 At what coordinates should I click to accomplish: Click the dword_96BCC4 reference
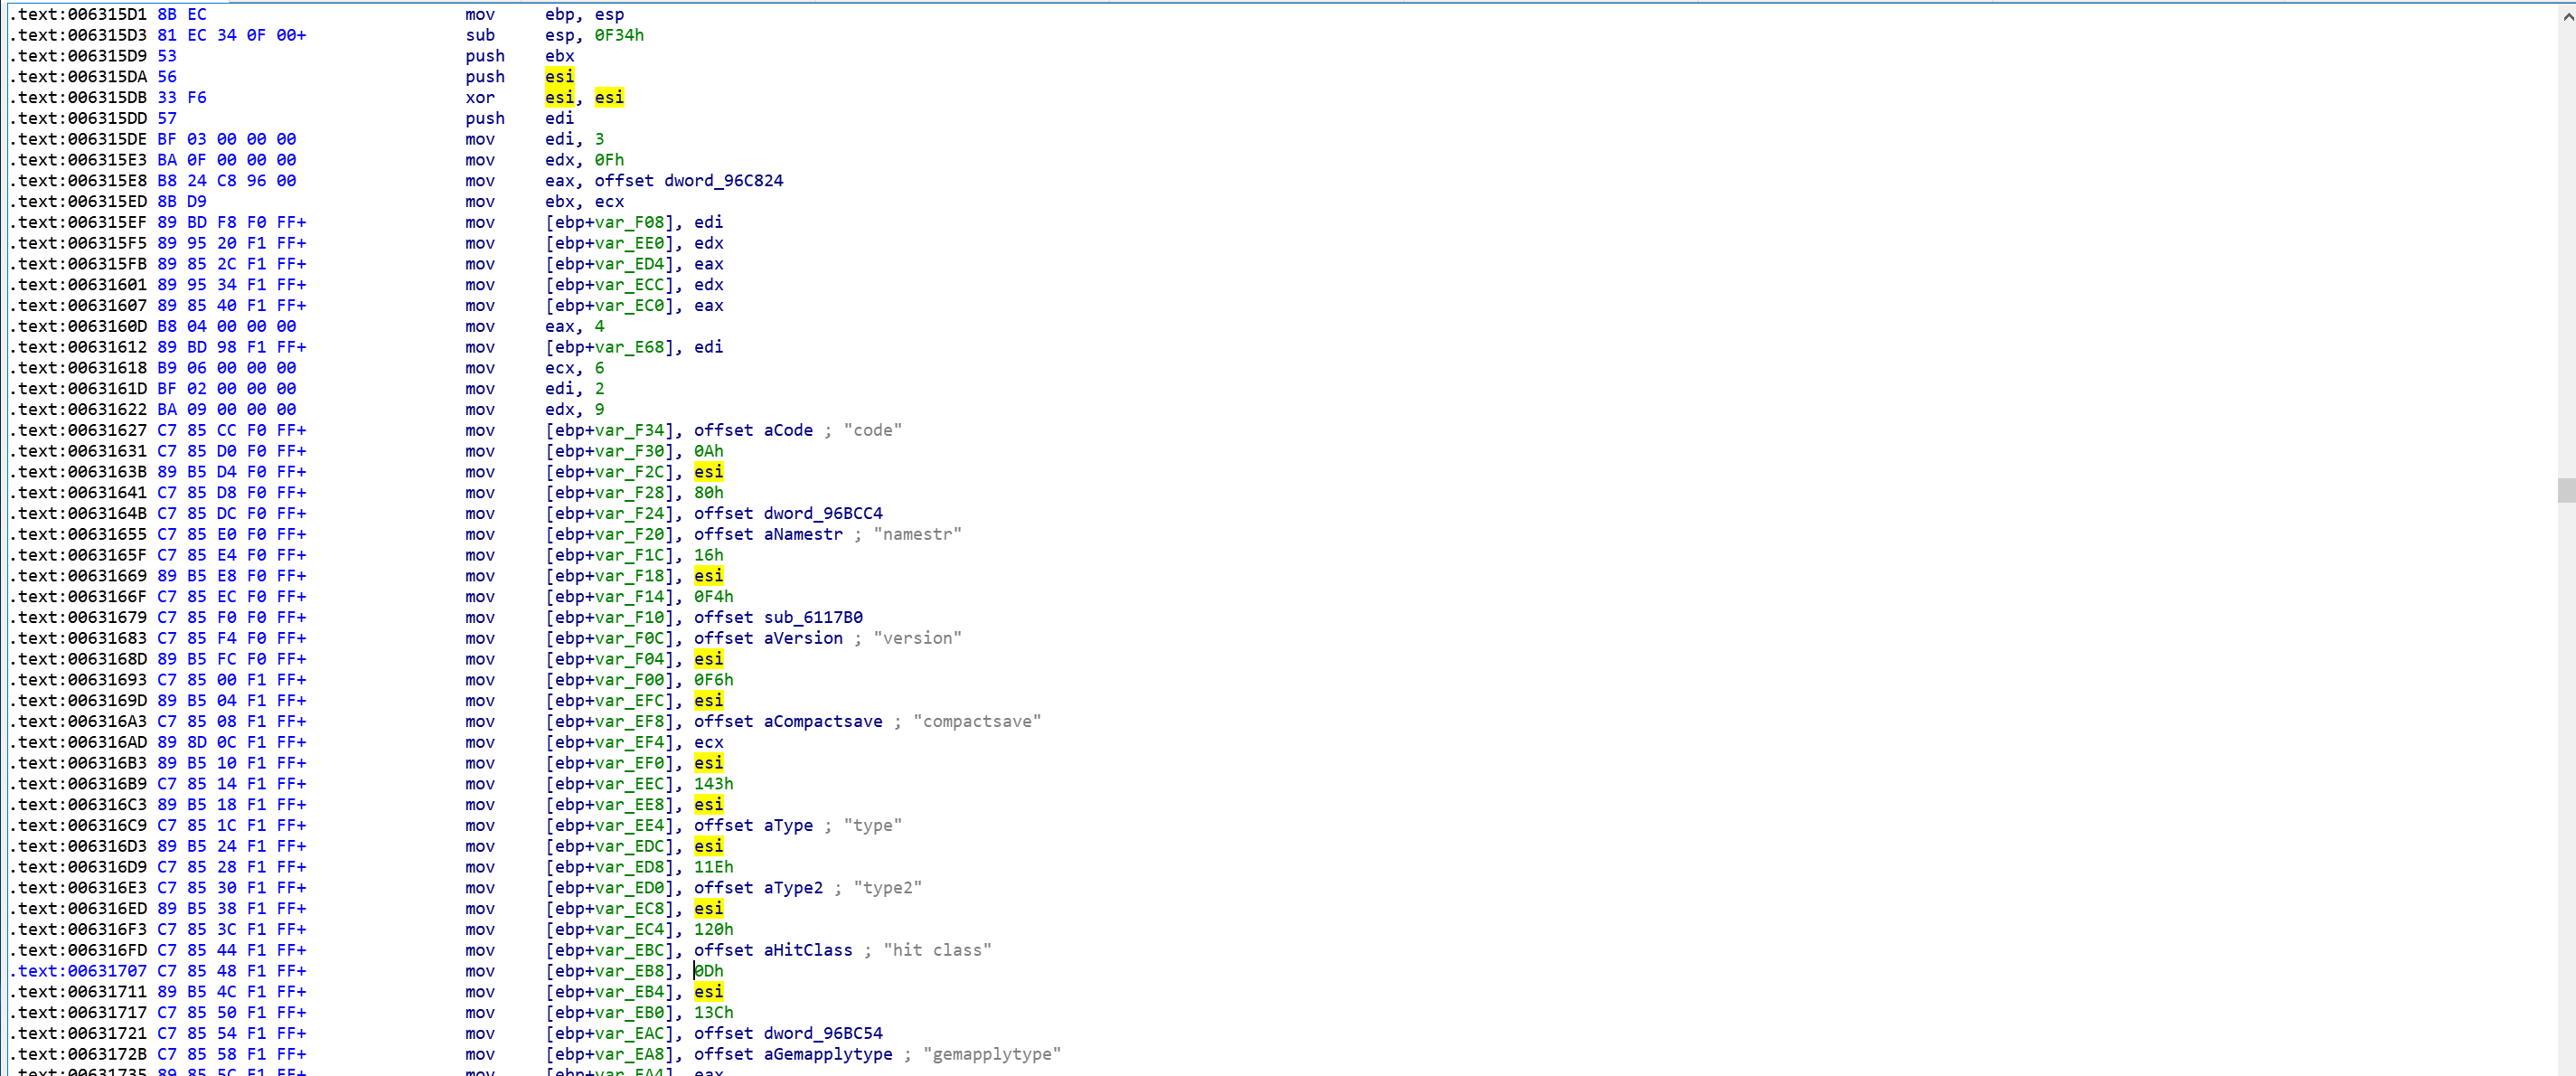pyautogui.click(x=823, y=513)
